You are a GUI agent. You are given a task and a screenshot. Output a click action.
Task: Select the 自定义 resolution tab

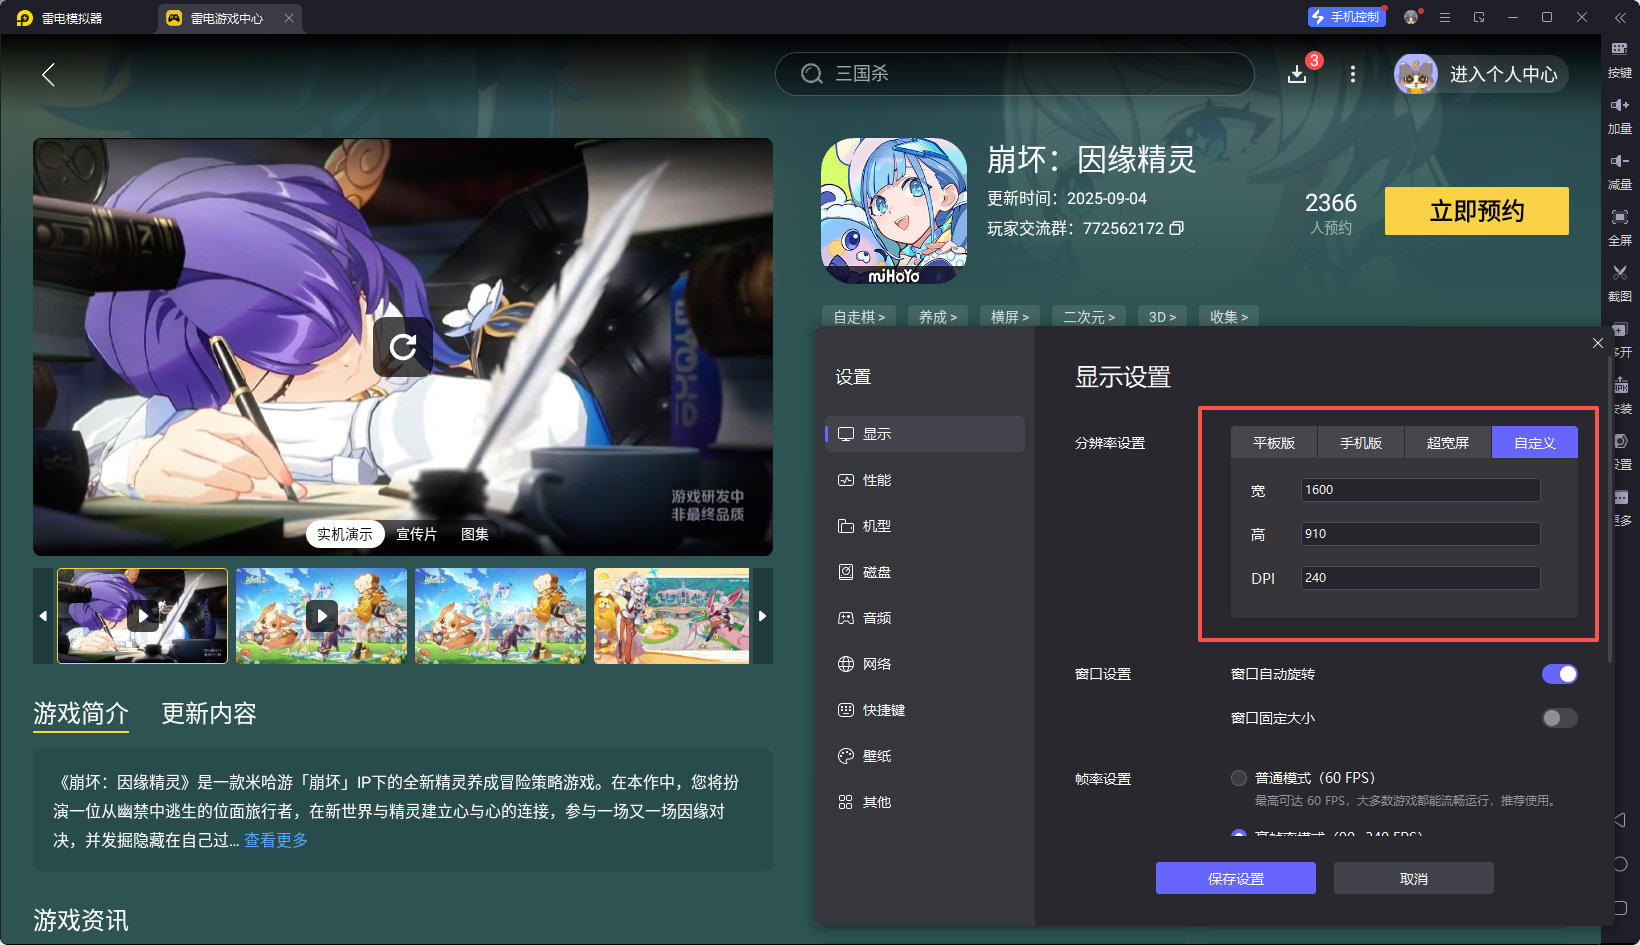pyautogui.click(x=1535, y=443)
